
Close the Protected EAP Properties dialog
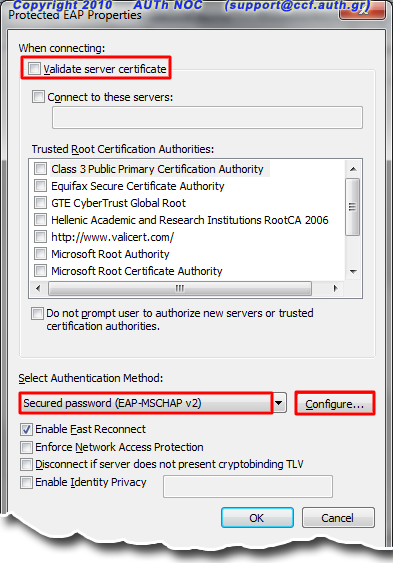coord(362,11)
